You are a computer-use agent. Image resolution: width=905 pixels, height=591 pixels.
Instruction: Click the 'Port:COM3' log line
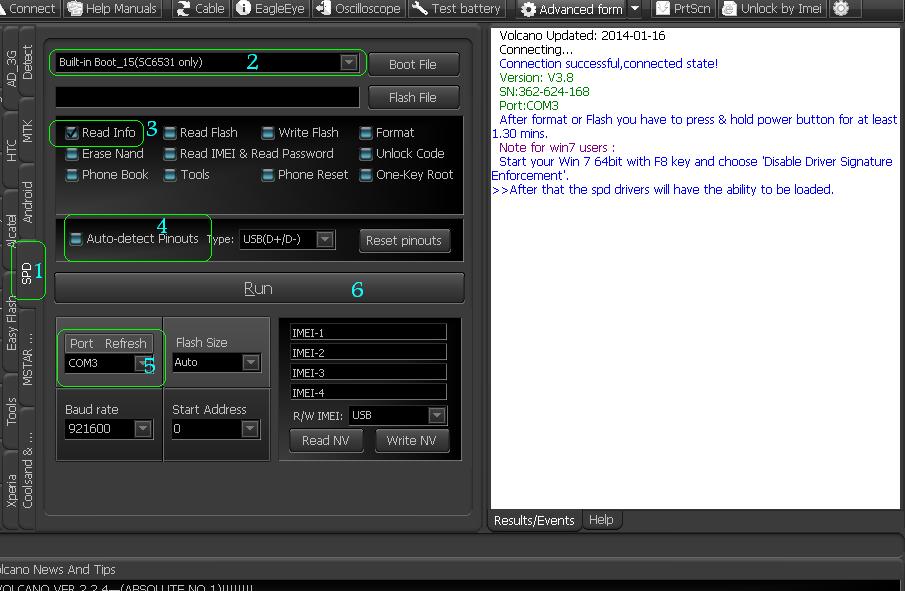(x=529, y=106)
